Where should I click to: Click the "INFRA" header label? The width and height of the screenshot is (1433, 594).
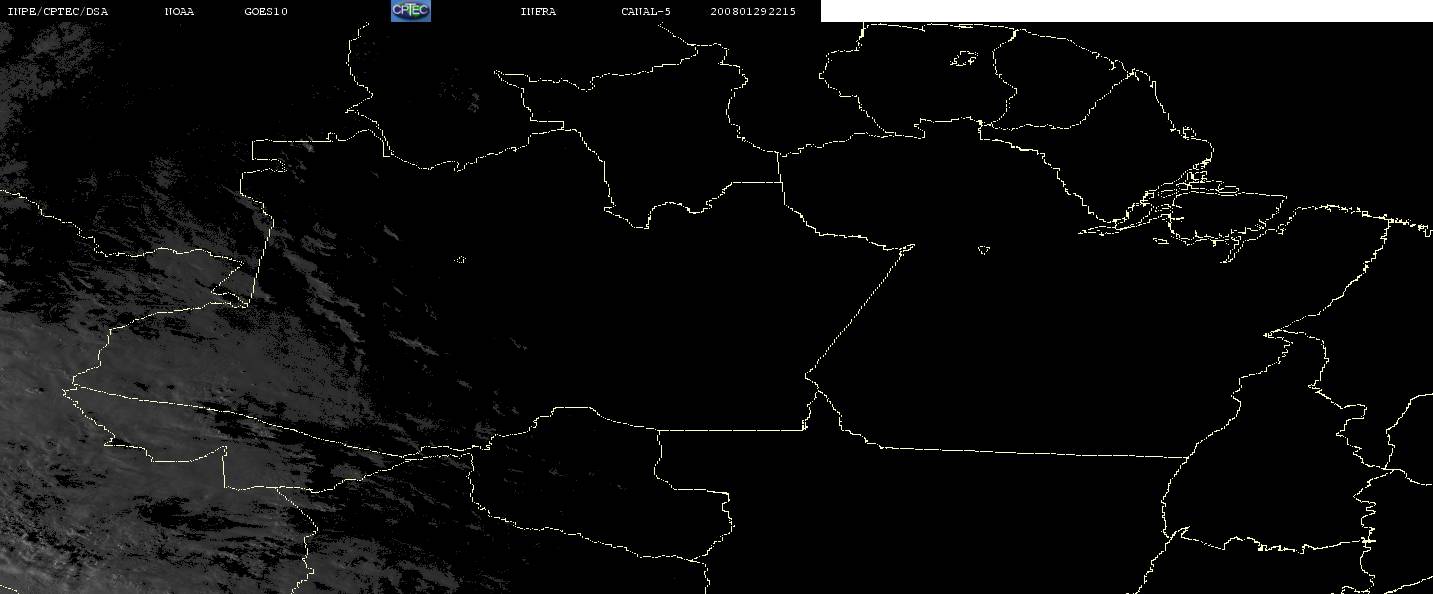[538, 12]
